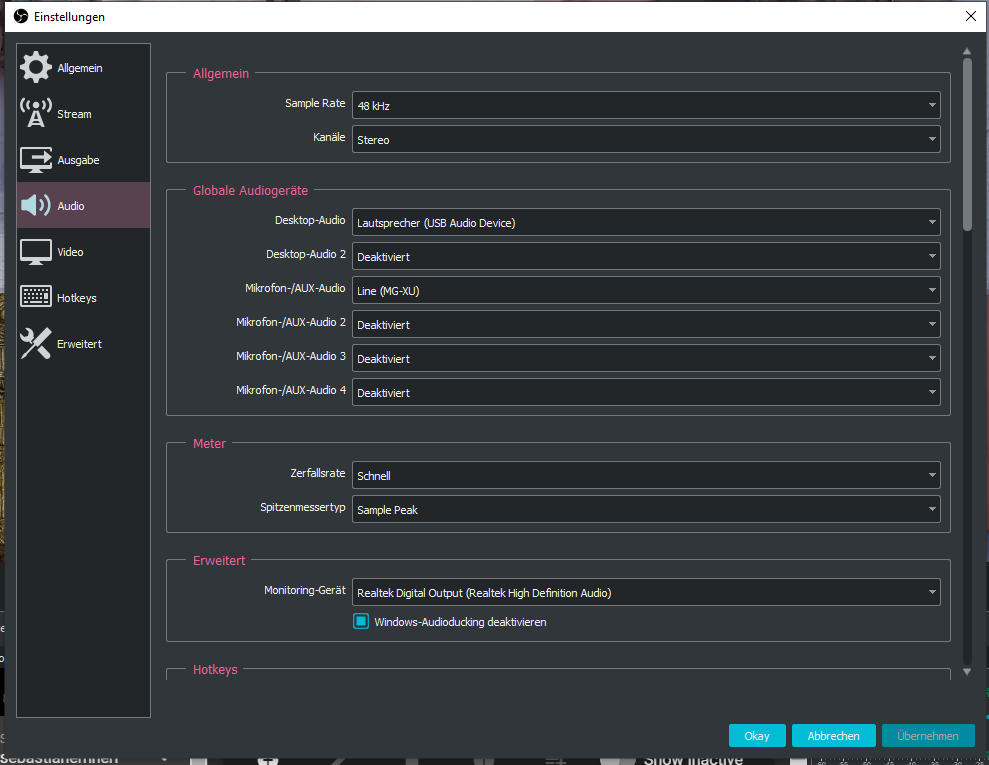
Task: Open Video settings via monitor icon
Action: tap(36, 252)
